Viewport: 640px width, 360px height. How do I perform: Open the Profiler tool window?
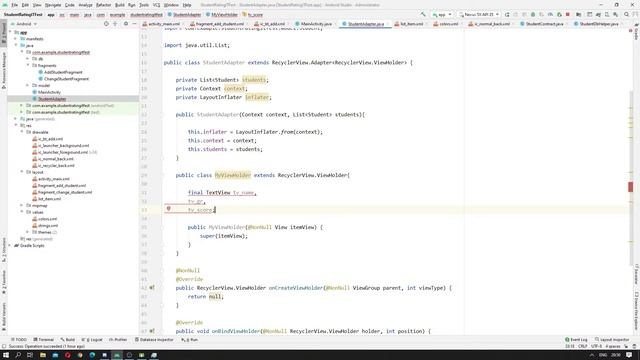point(118,340)
